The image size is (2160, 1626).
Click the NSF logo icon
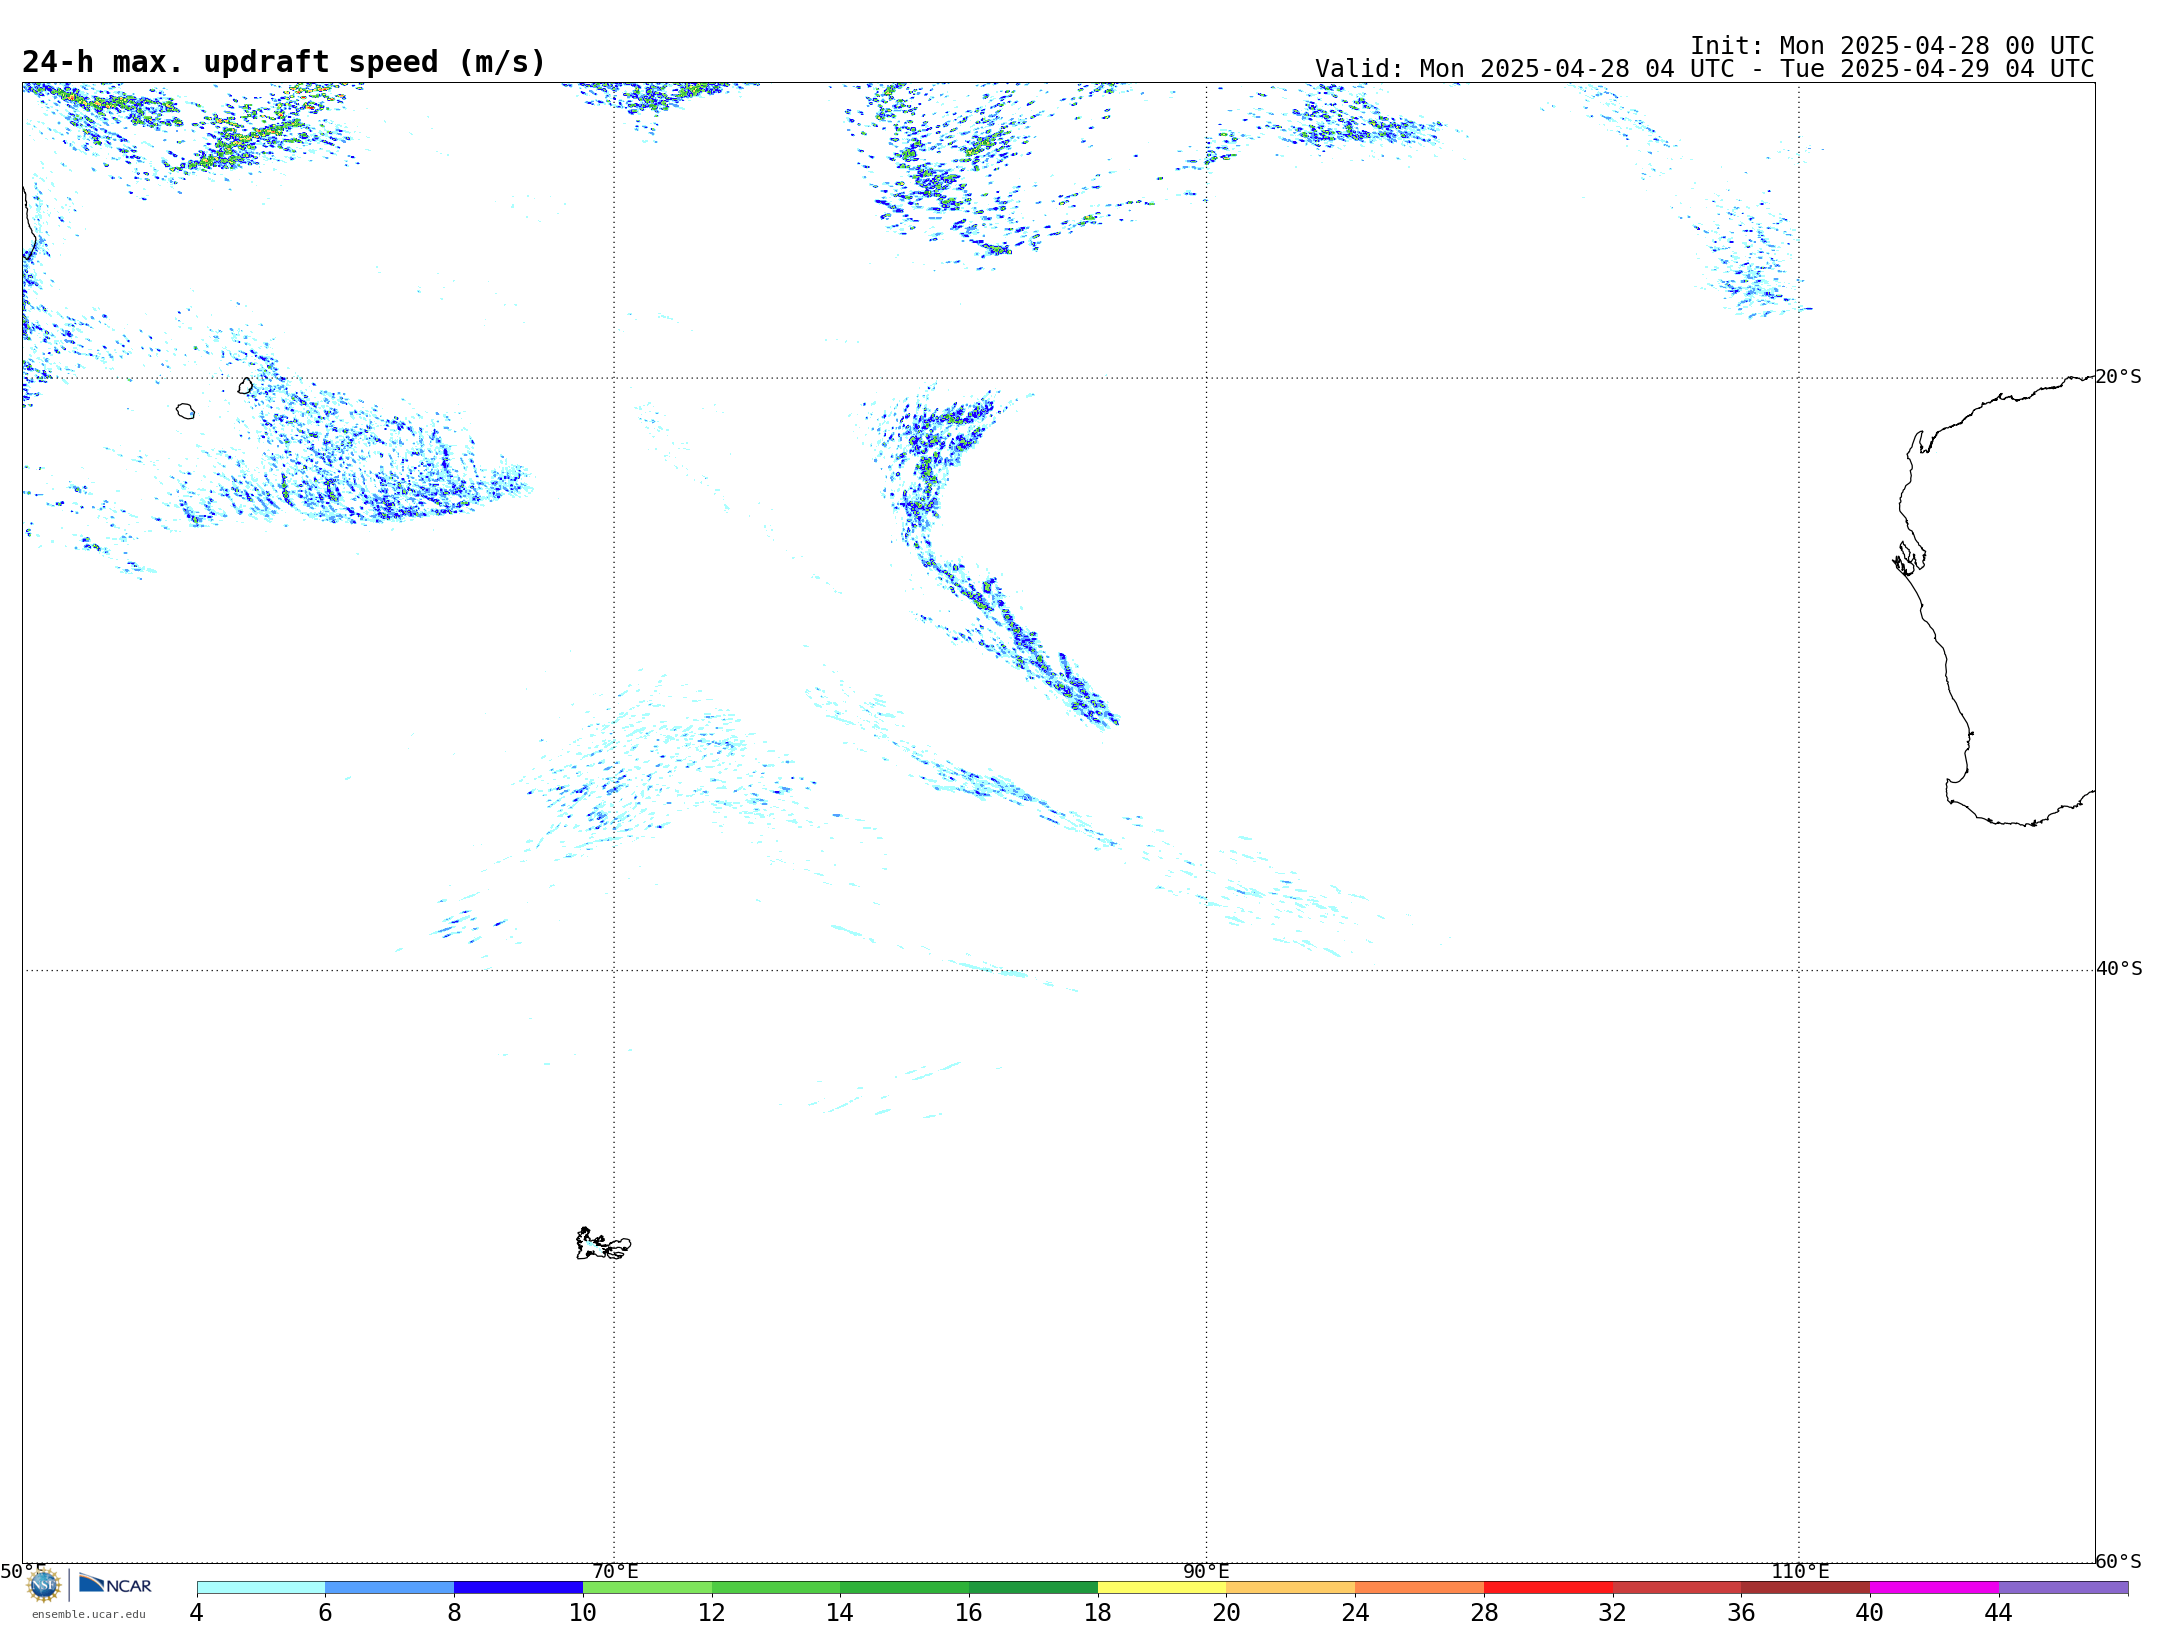(x=44, y=1585)
